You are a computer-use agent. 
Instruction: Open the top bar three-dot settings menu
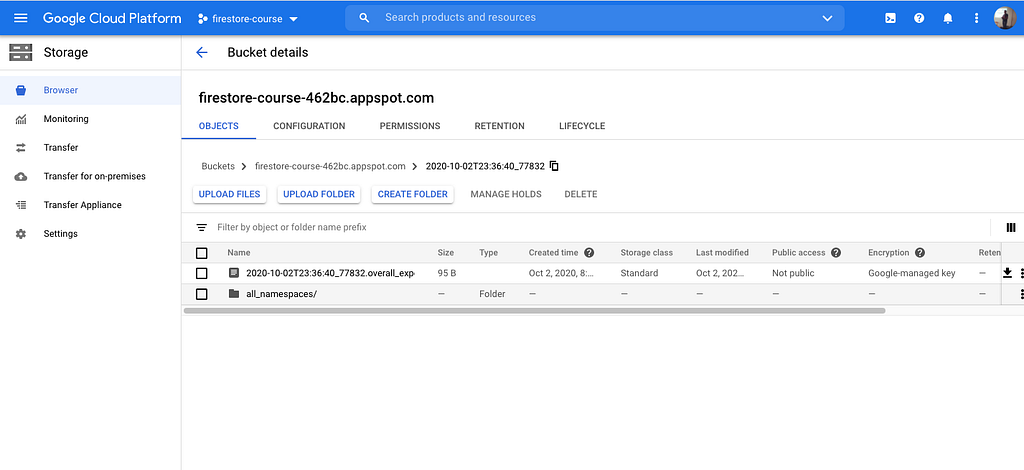(976, 18)
